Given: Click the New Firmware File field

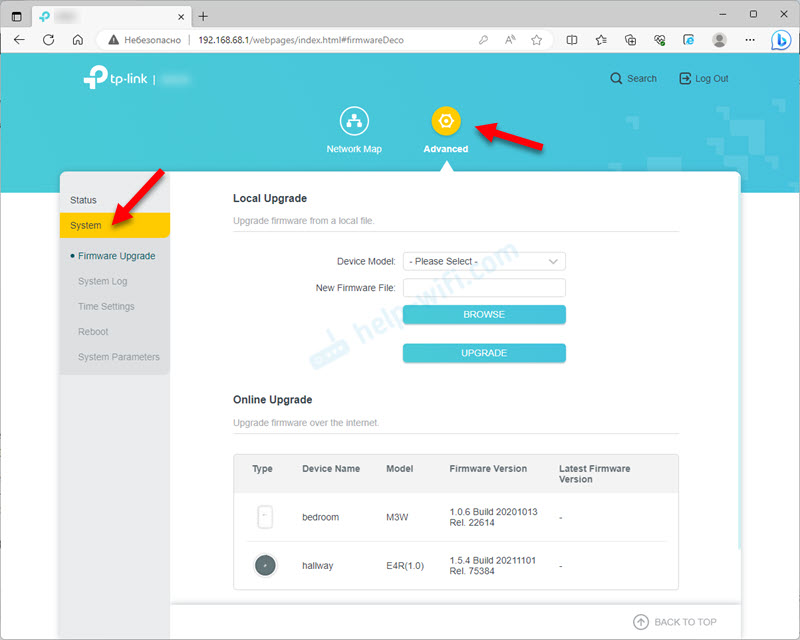Looking at the screenshot, I should [x=484, y=288].
